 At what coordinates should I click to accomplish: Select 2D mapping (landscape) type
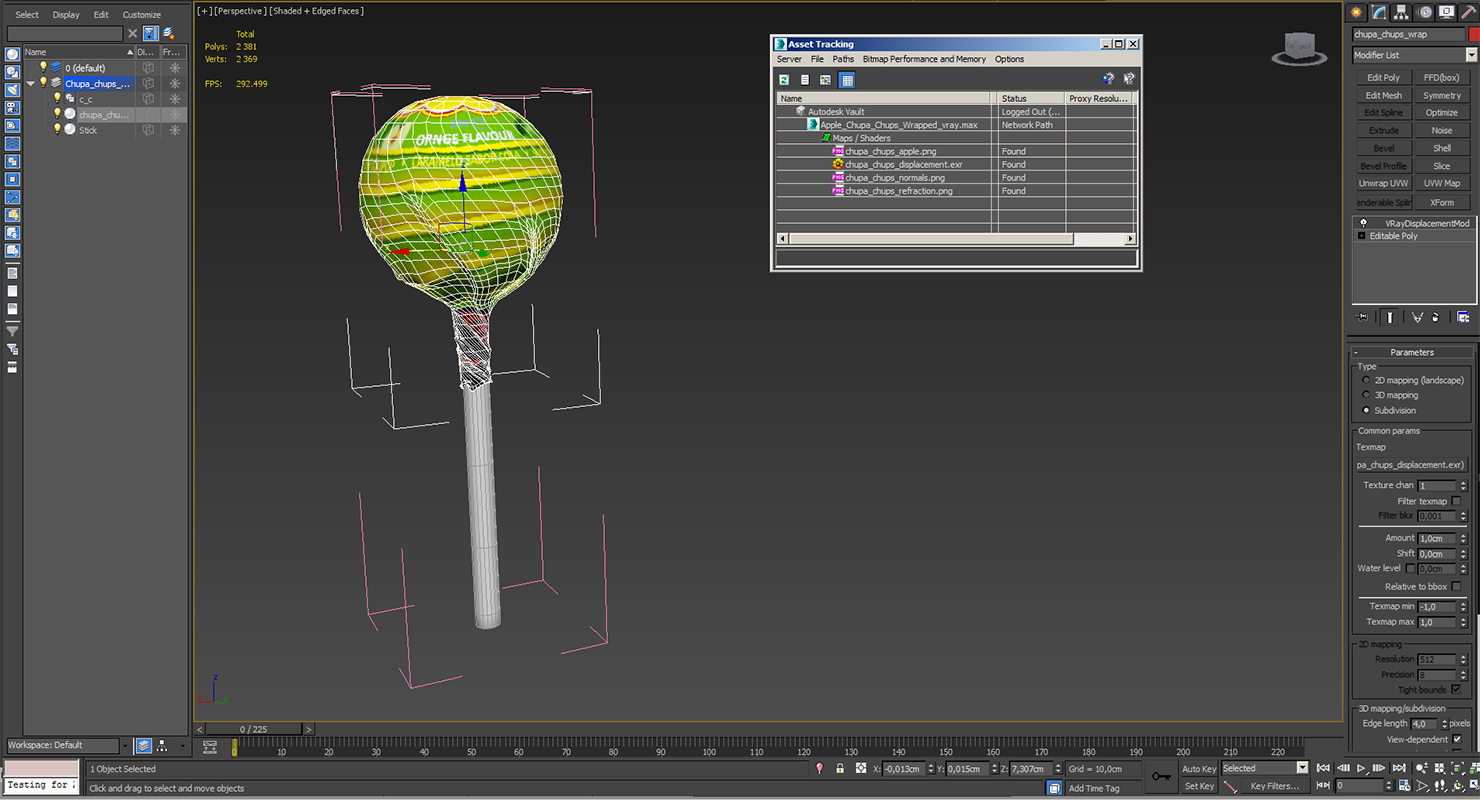click(x=1366, y=380)
